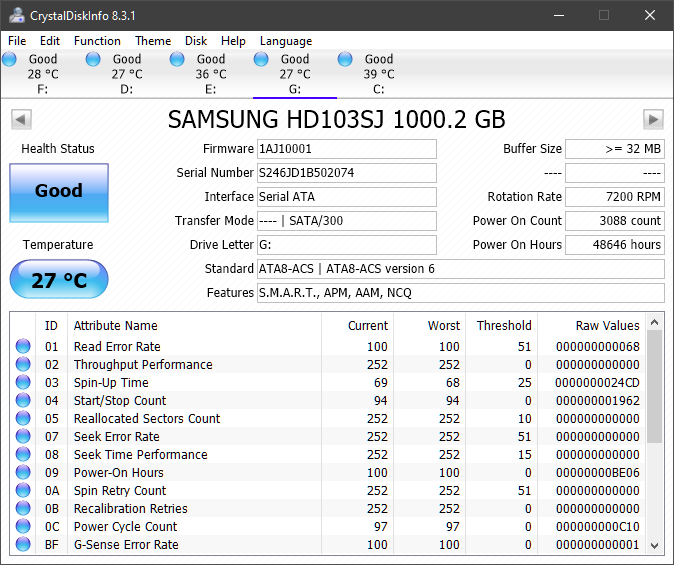674x565 pixels.
Task: Click raw value 0000000024CD
Action: pyautogui.click(x=597, y=382)
